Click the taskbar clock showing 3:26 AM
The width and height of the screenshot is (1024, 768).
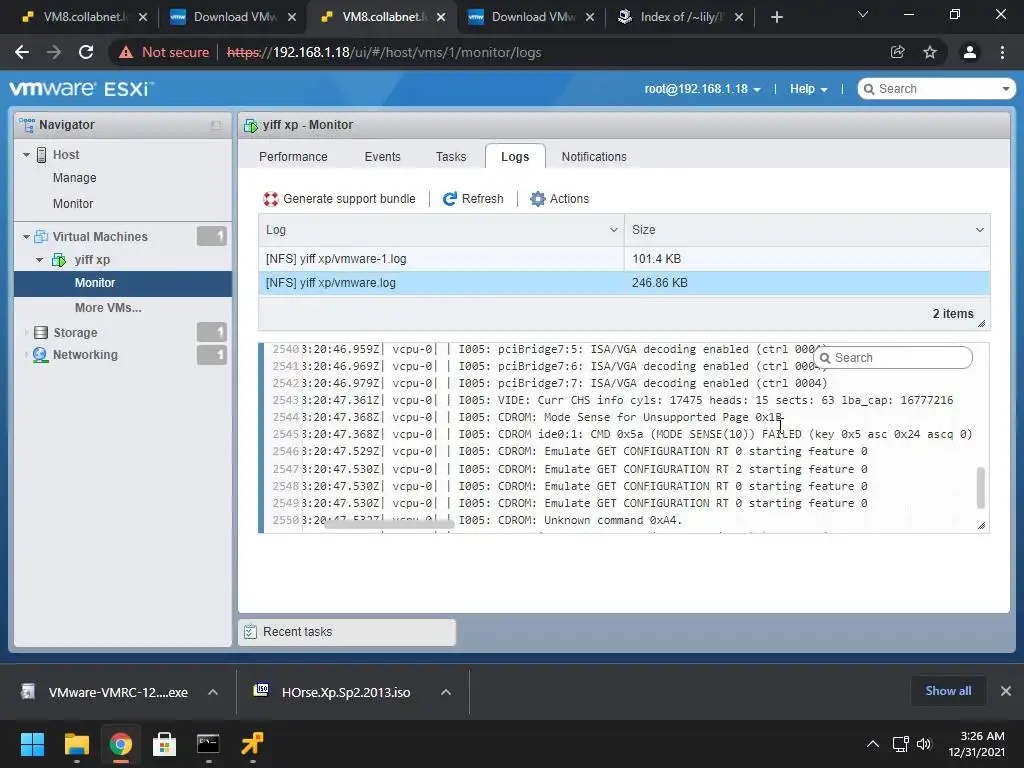point(976,744)
